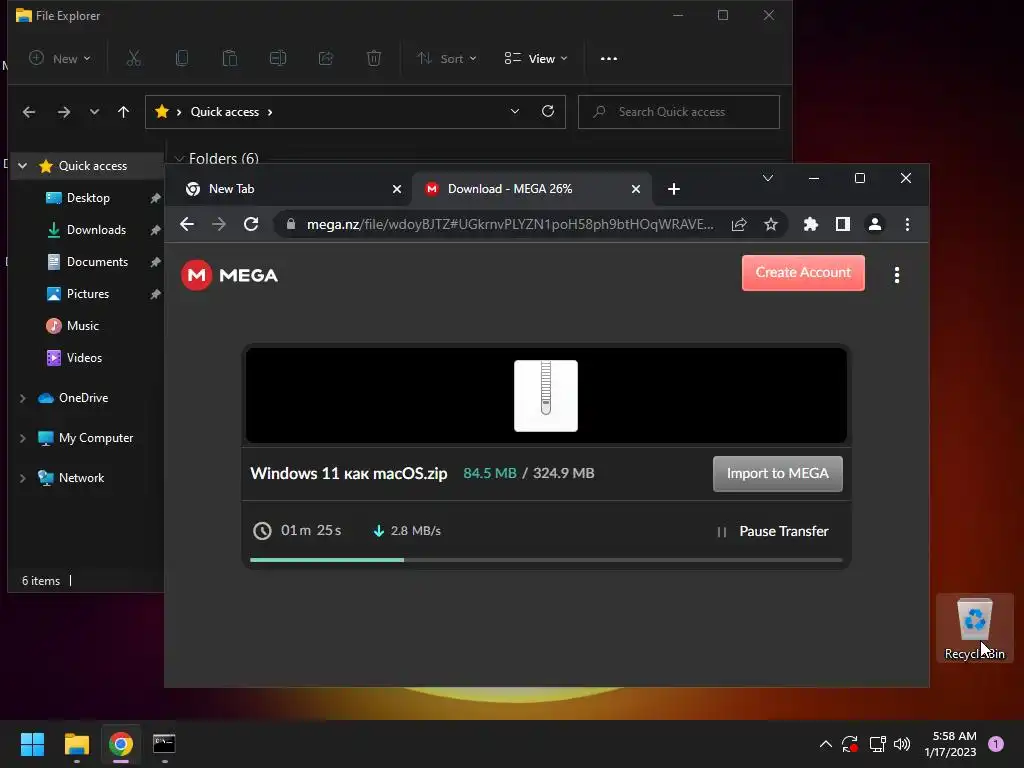The width and height of the screenshot is (1024, 768).
Task: Click the Import to MEGA button
Action: [x=778, y=473]
